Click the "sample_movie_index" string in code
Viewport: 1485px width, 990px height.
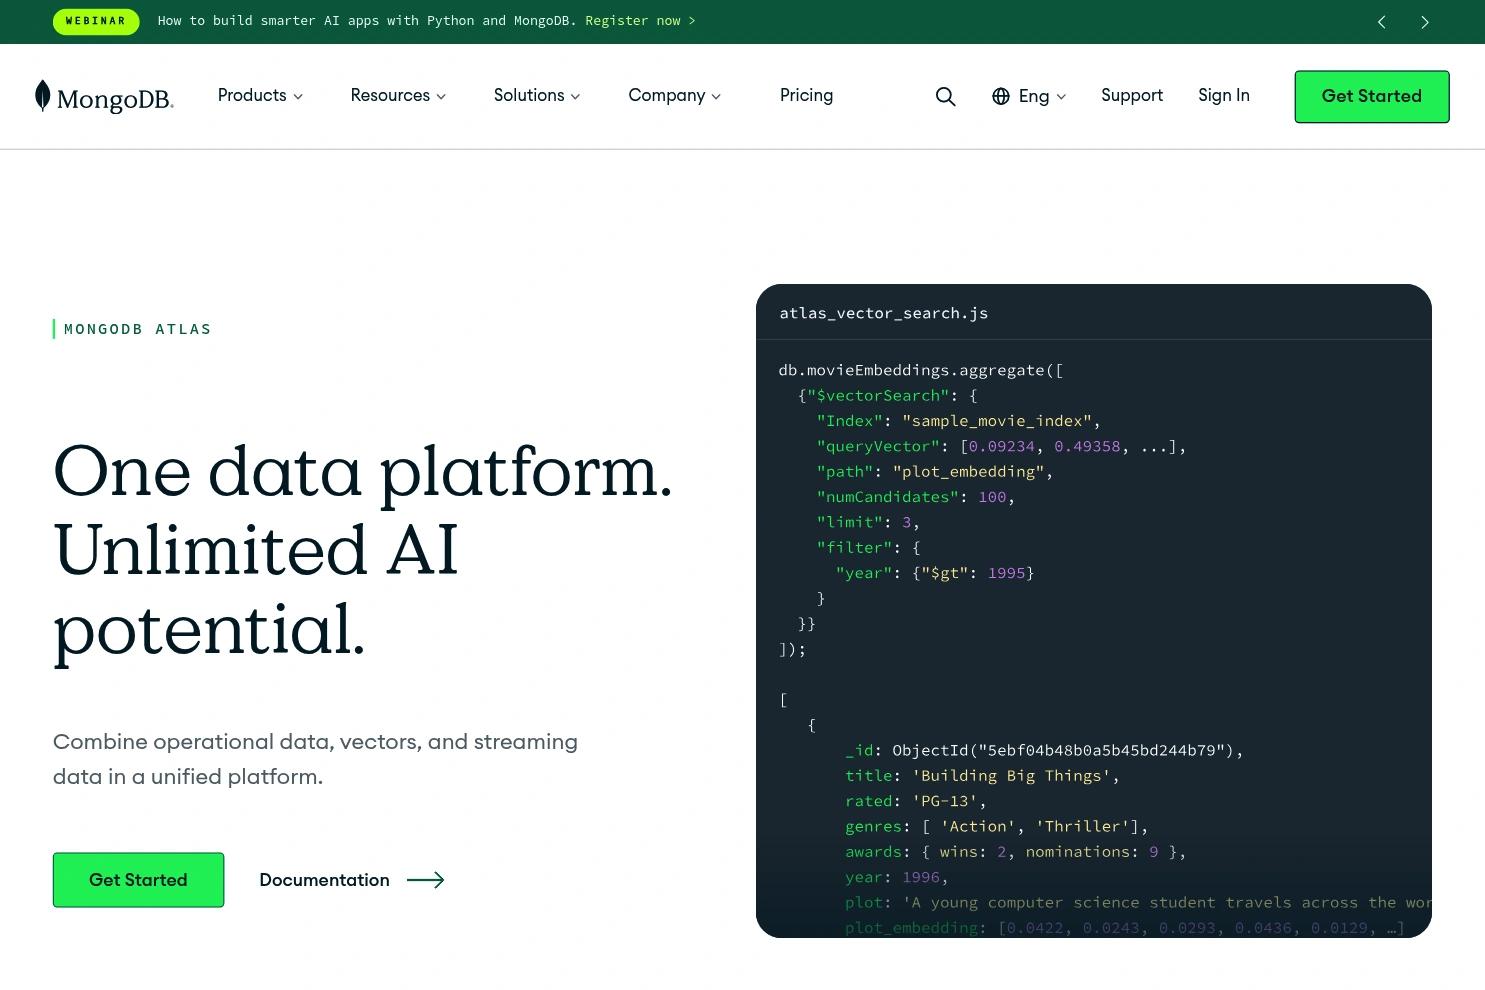[x=997, y=421]
